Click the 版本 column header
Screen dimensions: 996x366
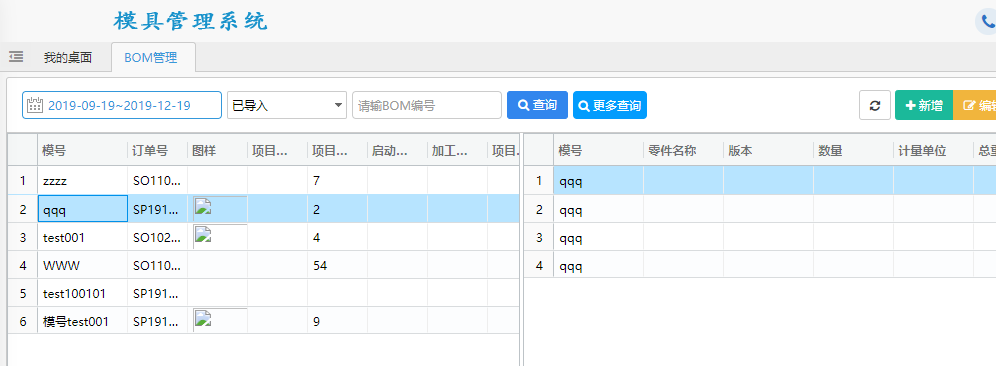(768, 151)
